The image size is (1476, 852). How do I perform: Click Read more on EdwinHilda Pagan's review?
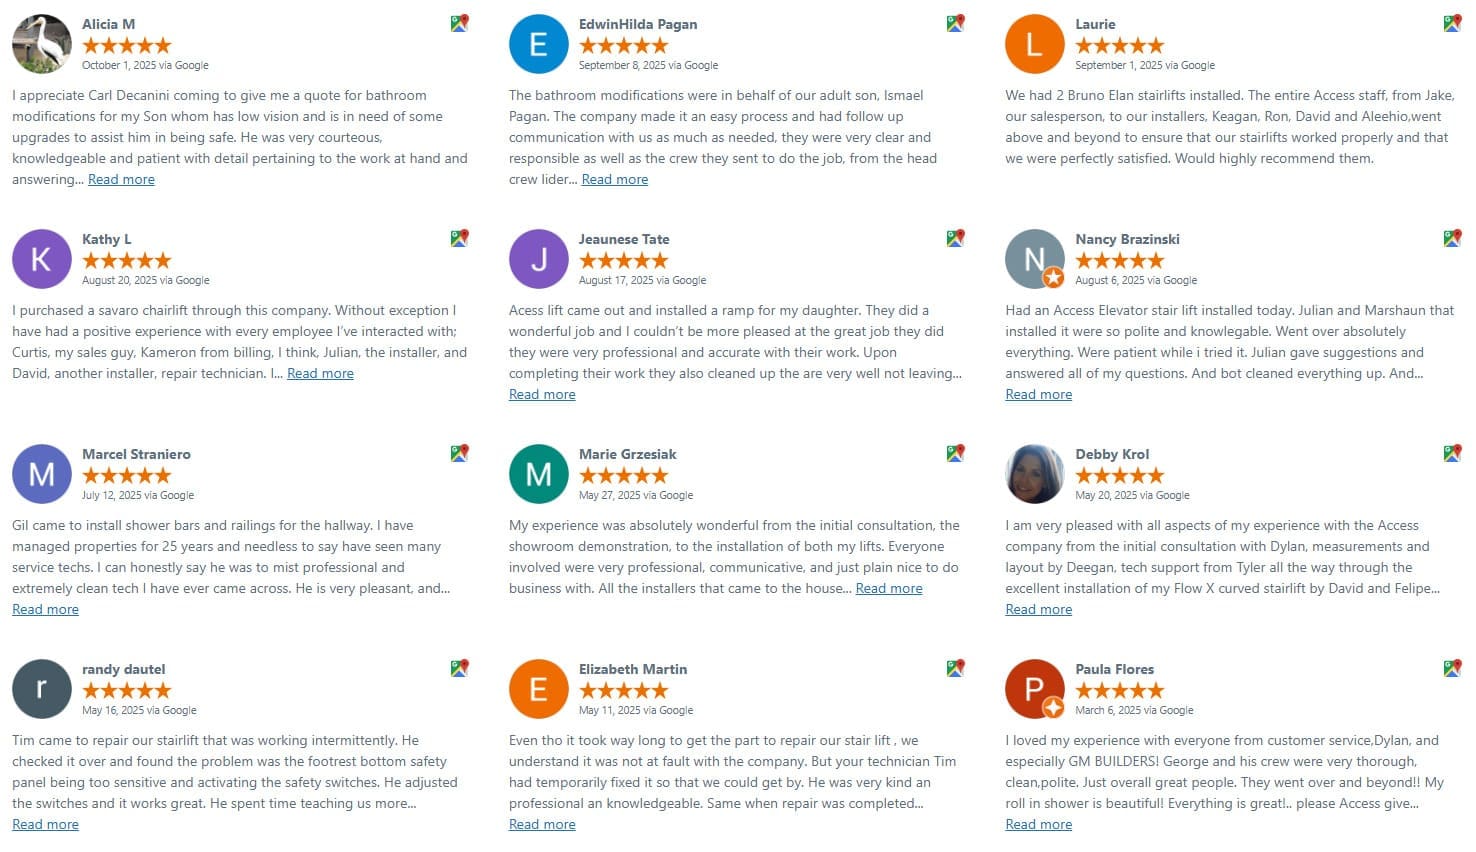[614, 180]
